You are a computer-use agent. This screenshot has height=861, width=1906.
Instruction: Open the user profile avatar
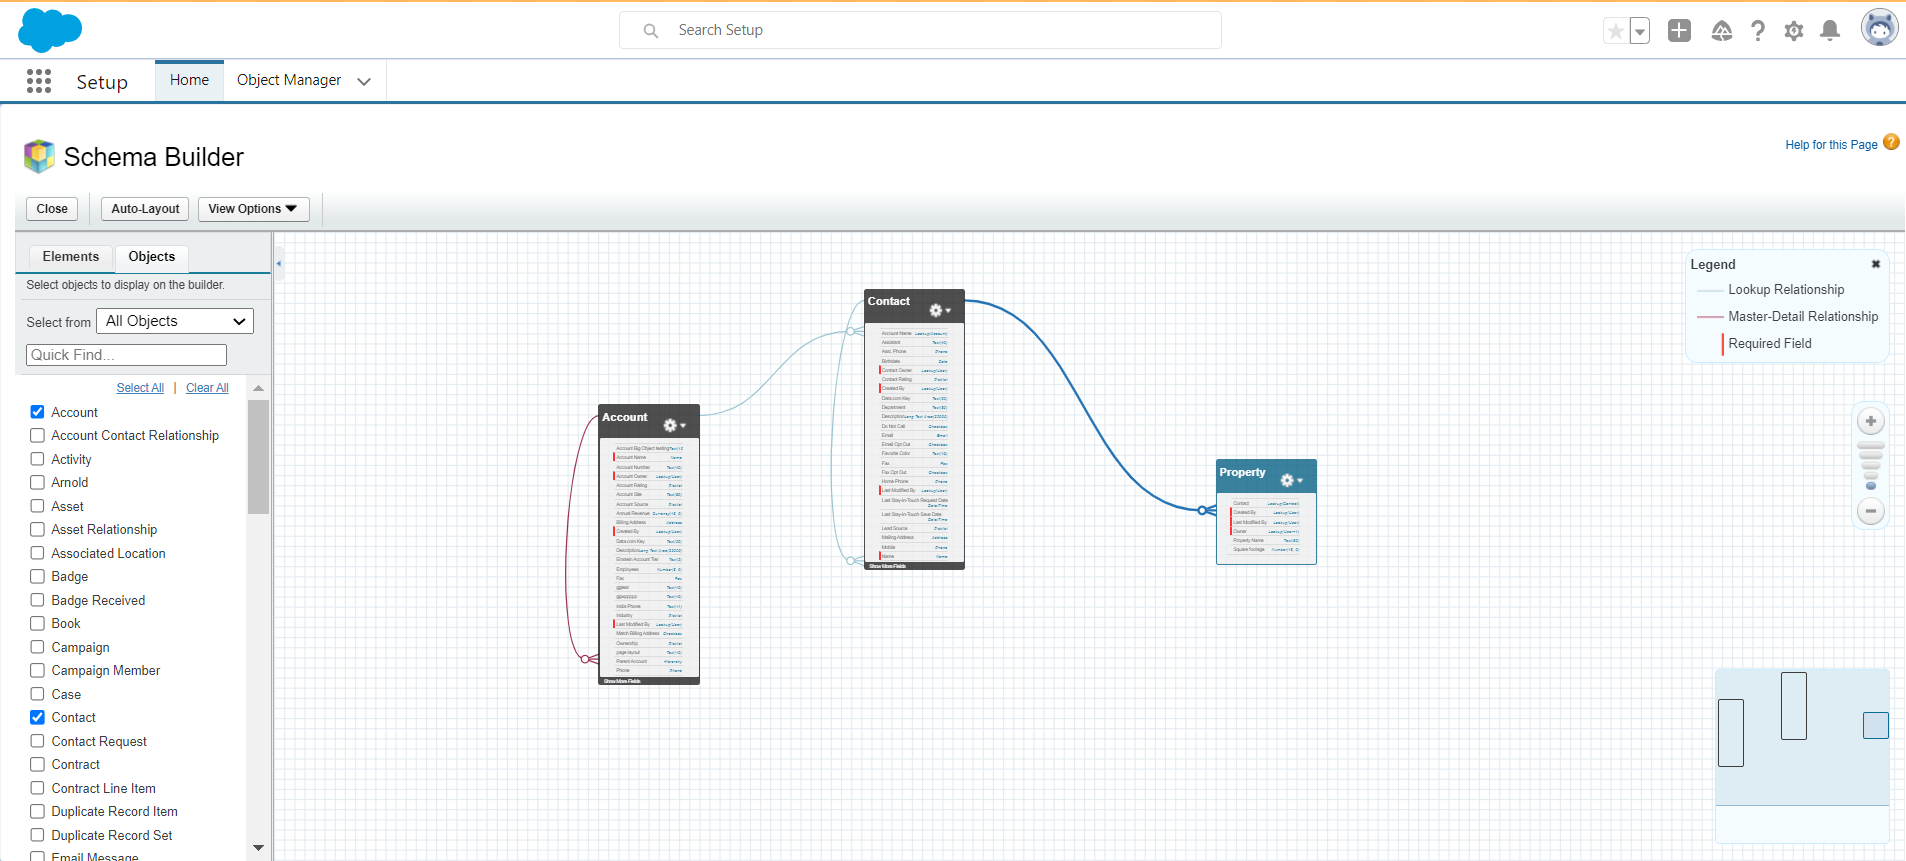pyautogui.click(x=1880, y=28)
